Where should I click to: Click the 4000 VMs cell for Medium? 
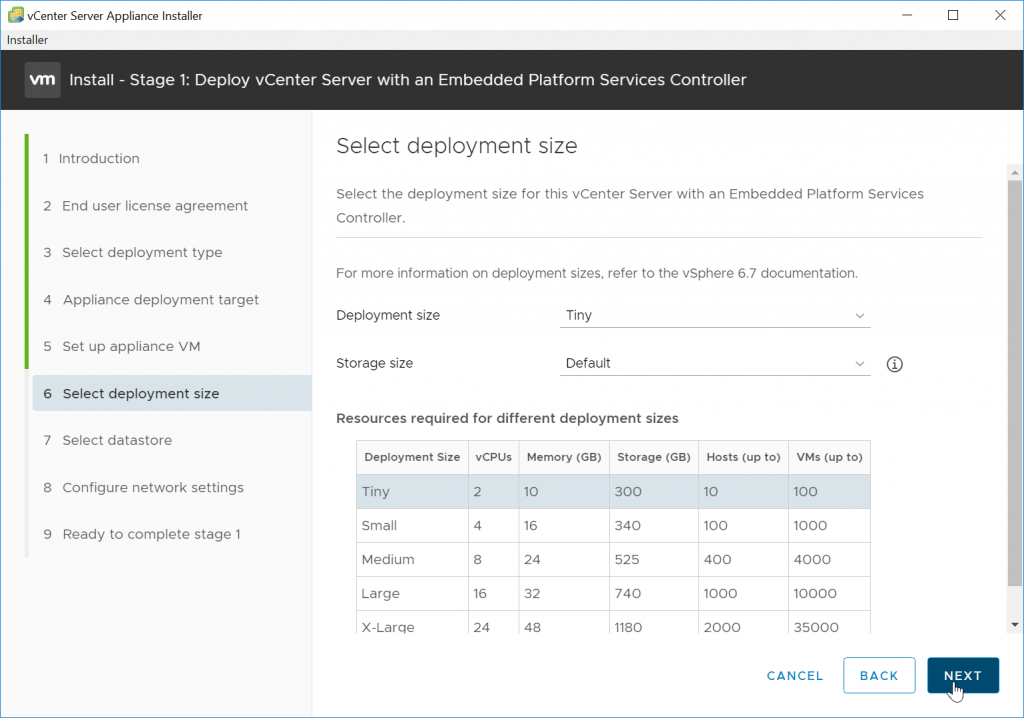coord(829,559)
